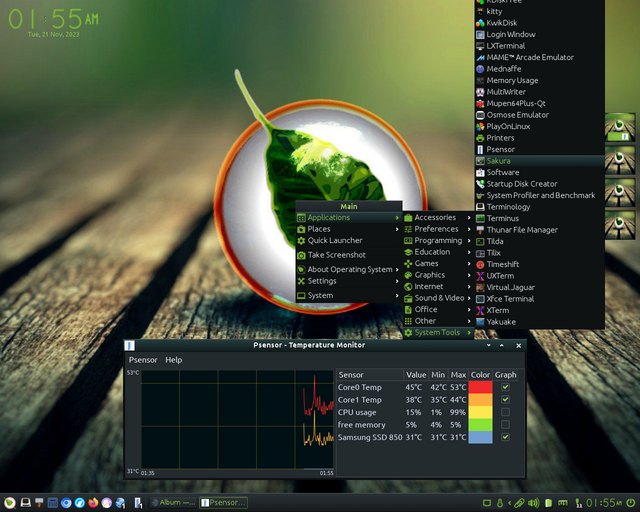The image size is (640, 512).
Task: Open Mednaffe from the app list
Action: tap(540, 69)
